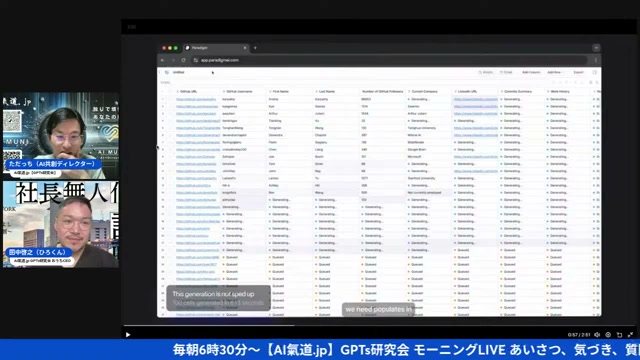Open the first row's LinkedIn URL link
Screen dimensions: 640x360
tap(476, 99)
